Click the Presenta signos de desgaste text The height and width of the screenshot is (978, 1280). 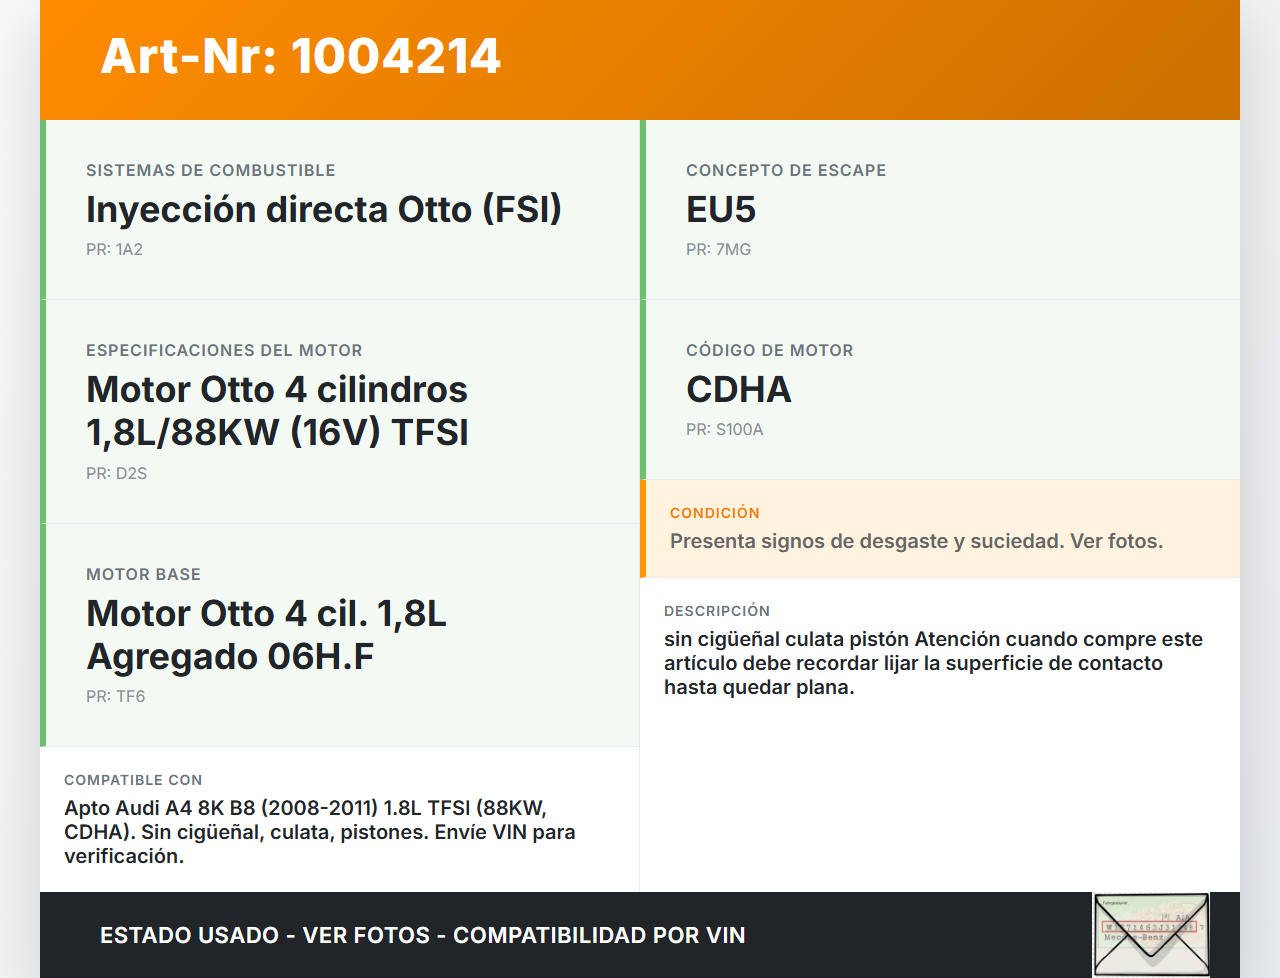(916, 541)
